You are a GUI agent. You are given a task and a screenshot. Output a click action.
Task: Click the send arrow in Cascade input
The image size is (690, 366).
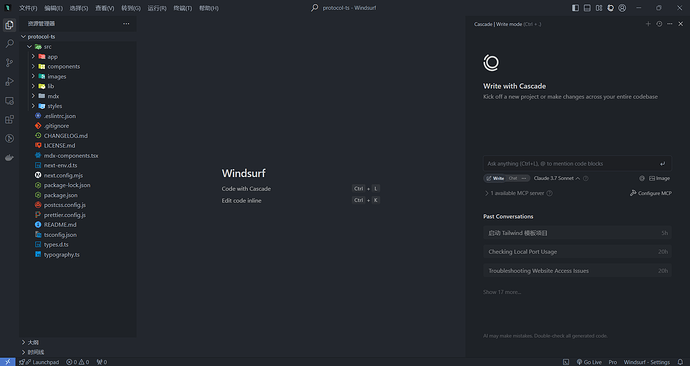(663, 164)
